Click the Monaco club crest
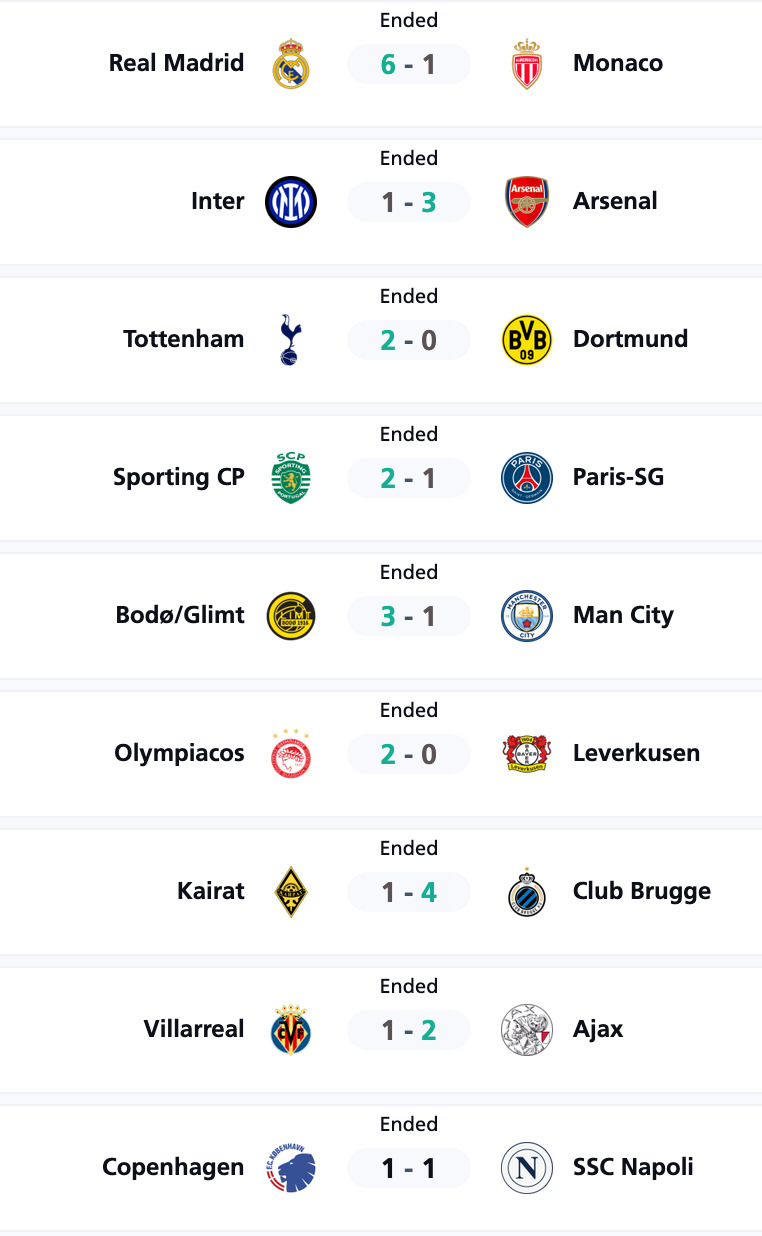This screenshot has width=762, height=1236. pyautogui.click(x=526, y=64)
